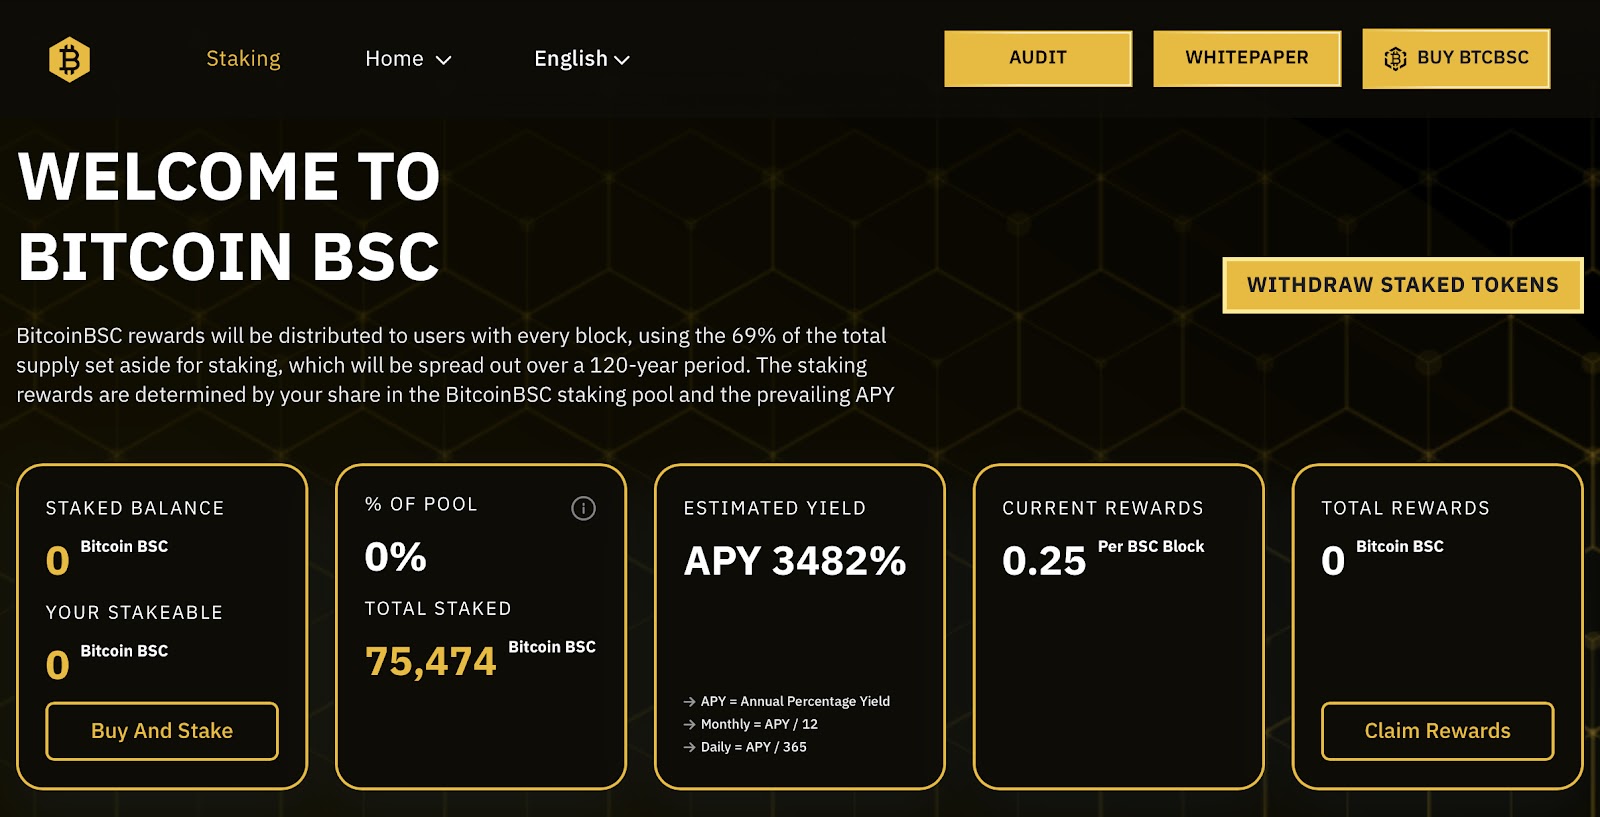Viewport: 1600px width, 817px height.
Task: Open the English language dropdown
Action: pyautogui.click(x=581, y=59)
